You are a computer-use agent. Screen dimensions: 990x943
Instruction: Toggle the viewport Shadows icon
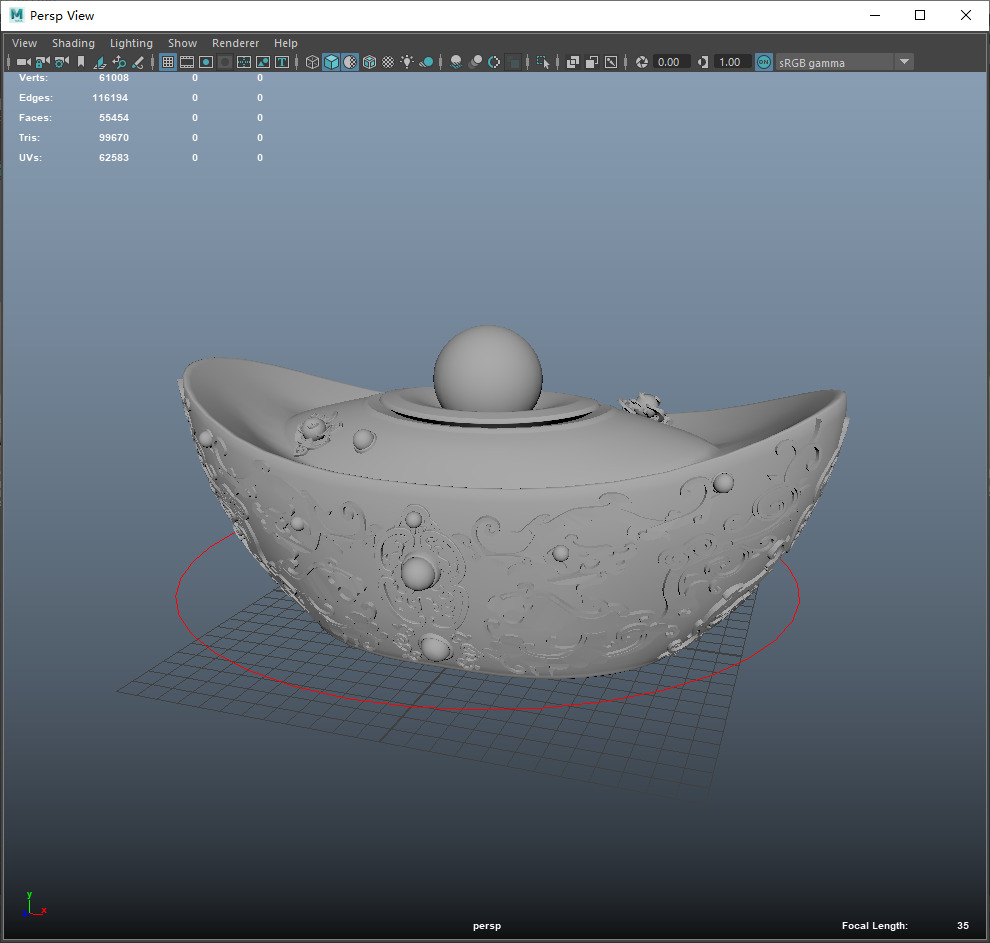pyautogui.click(x=426, y=62)
